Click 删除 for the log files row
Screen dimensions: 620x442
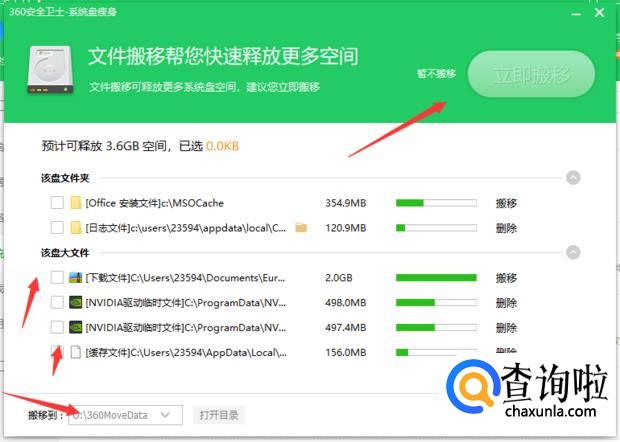click(506, 228)
